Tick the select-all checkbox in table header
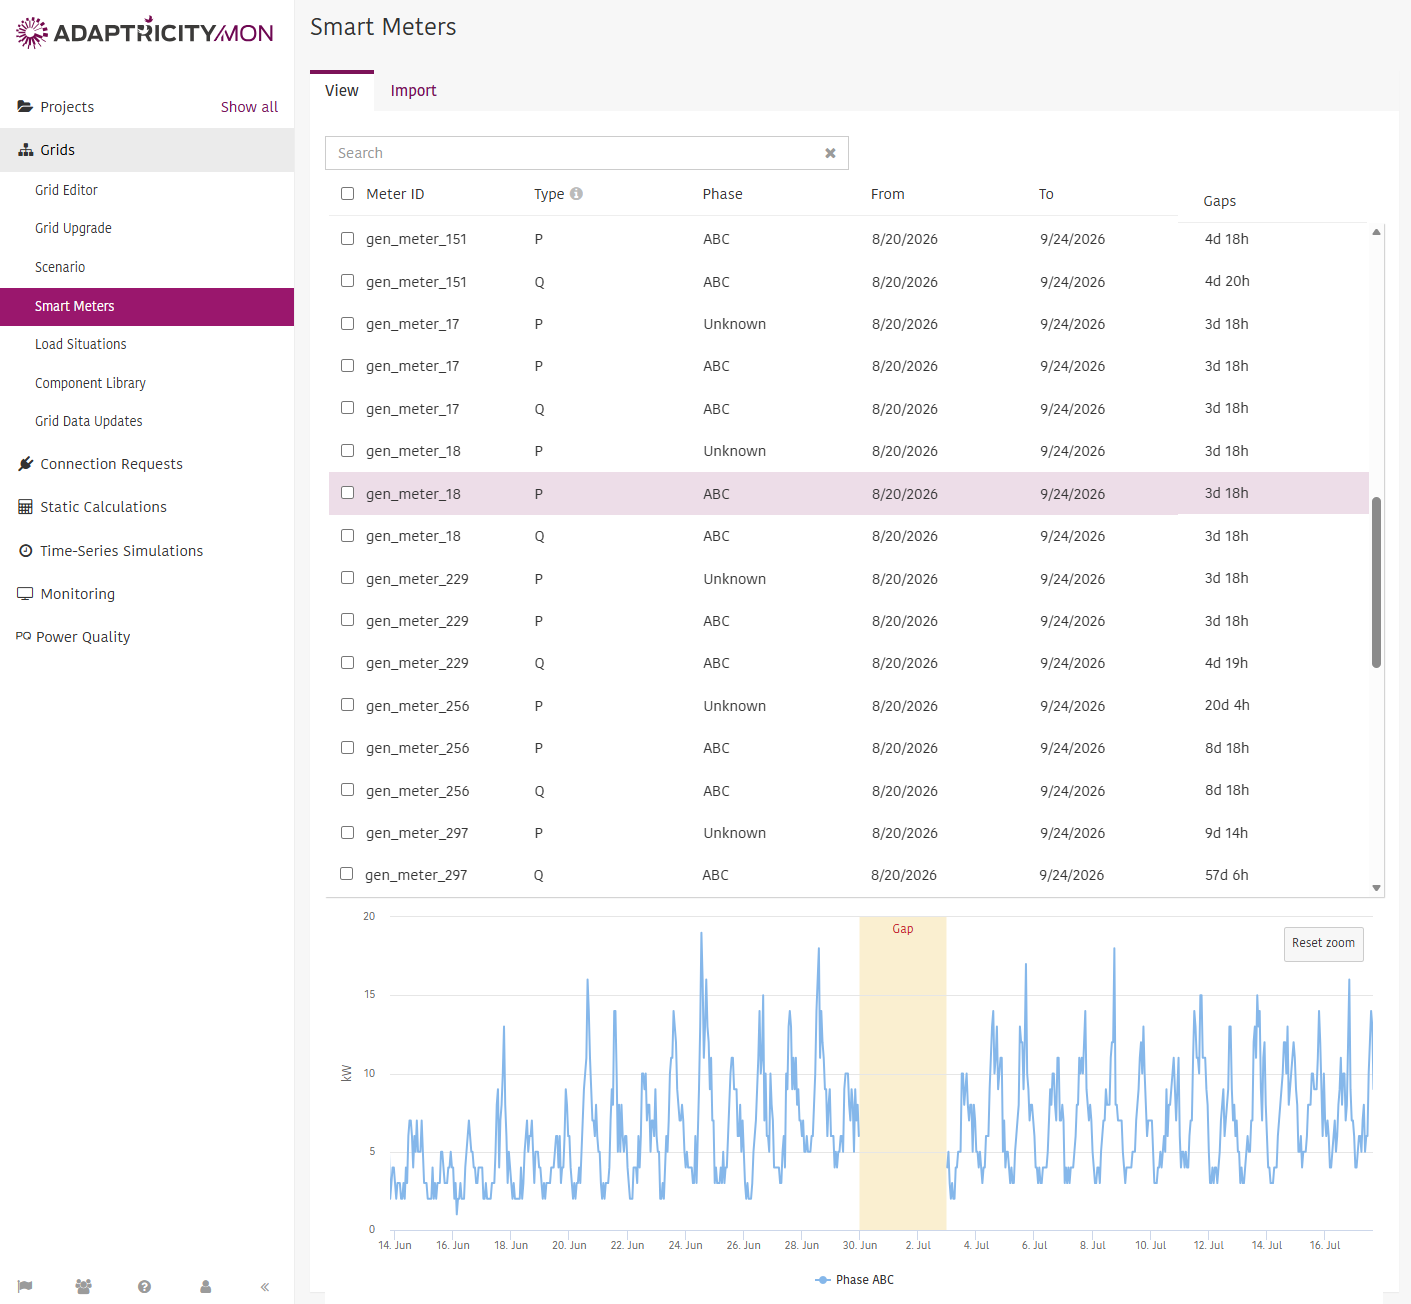Screen dimensions: 1411x1304 tap(347, 194)
